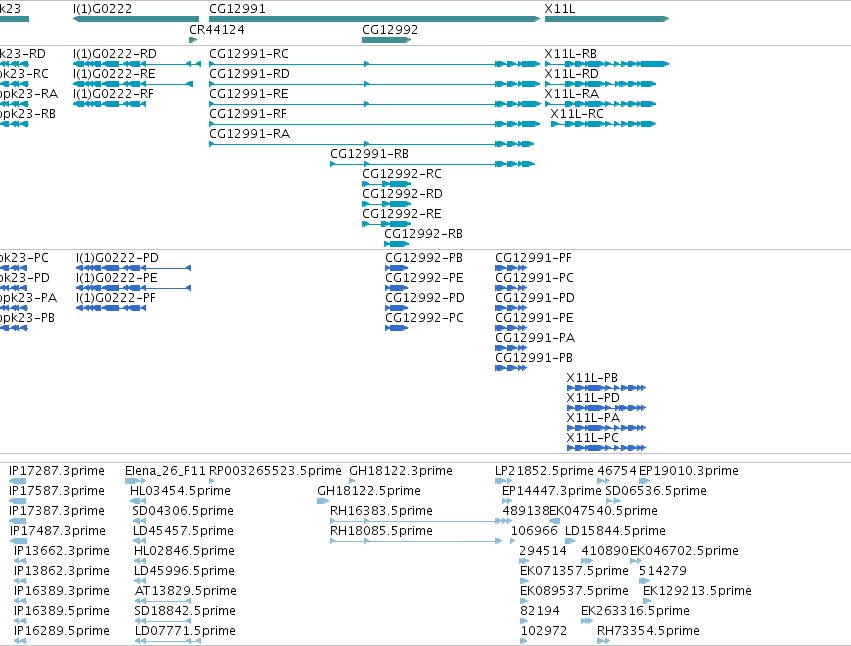Select polypeptide l(1)G0222-PD
The height and width of the screenshot is (646, 851).
134,268
